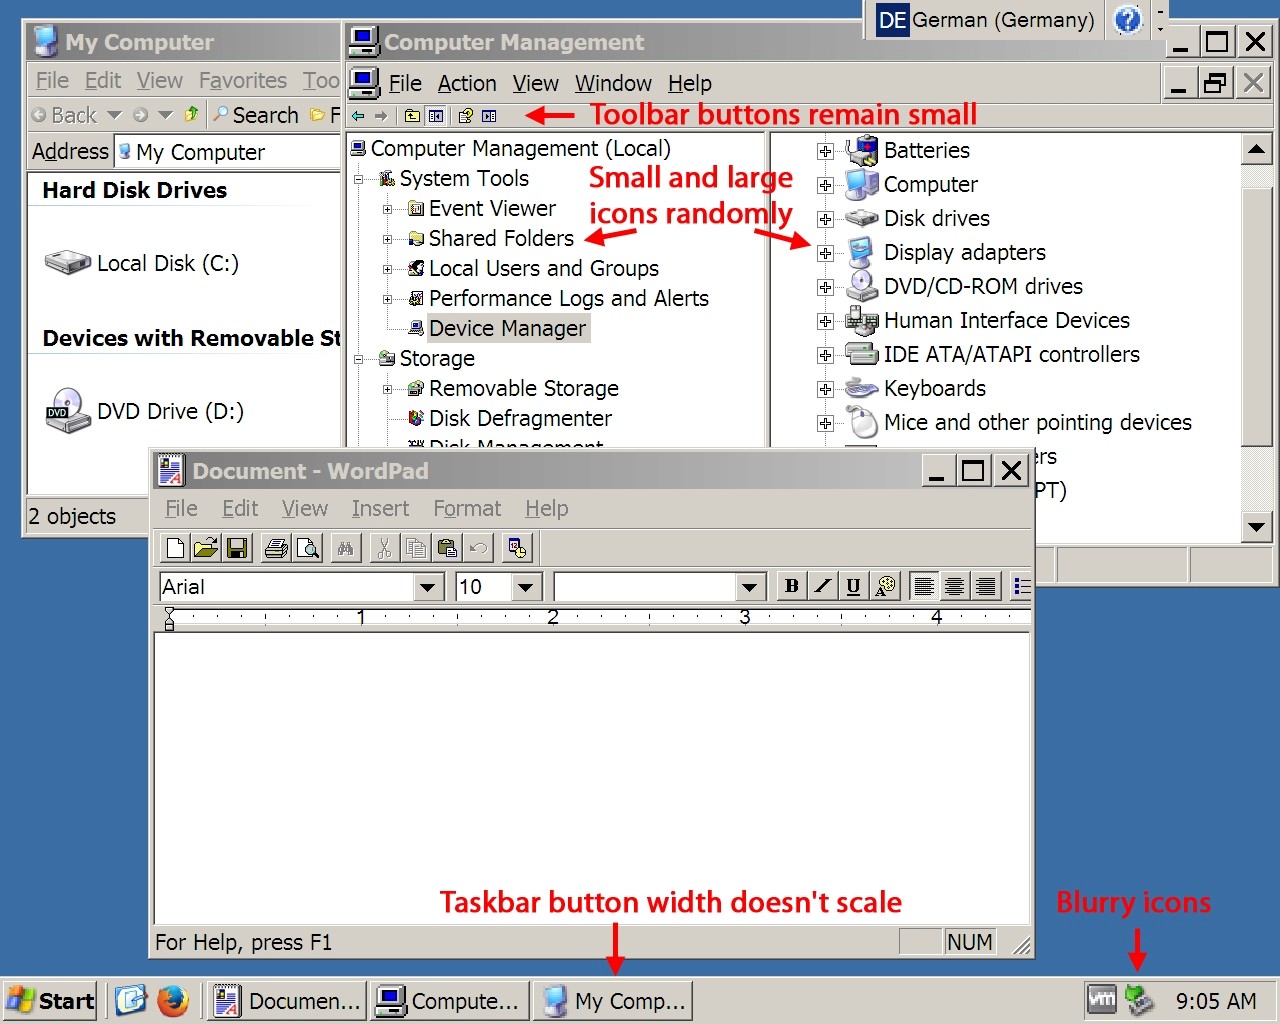This screenshot has height=1024, width=1280.
Task: Open the font color palette in WordPad
Action: (x=885, y=586)
